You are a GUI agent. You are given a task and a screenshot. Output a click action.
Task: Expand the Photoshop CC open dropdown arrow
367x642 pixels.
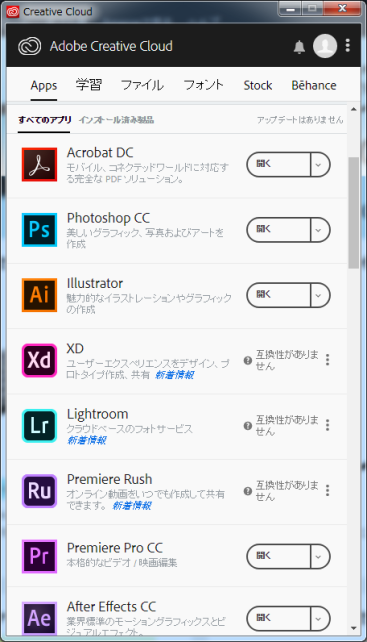(x=320, y=230)
